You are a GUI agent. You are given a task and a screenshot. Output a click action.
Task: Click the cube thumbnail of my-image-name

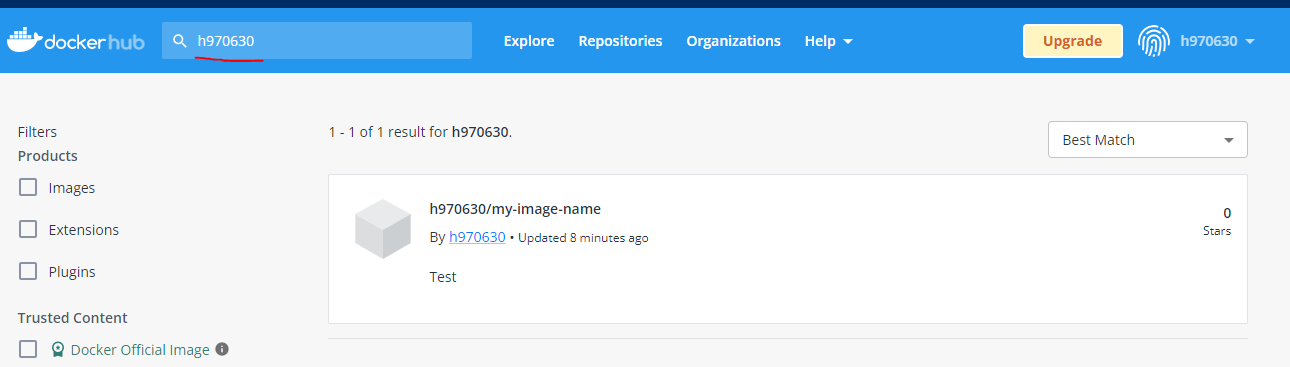[x=383, y=229]
